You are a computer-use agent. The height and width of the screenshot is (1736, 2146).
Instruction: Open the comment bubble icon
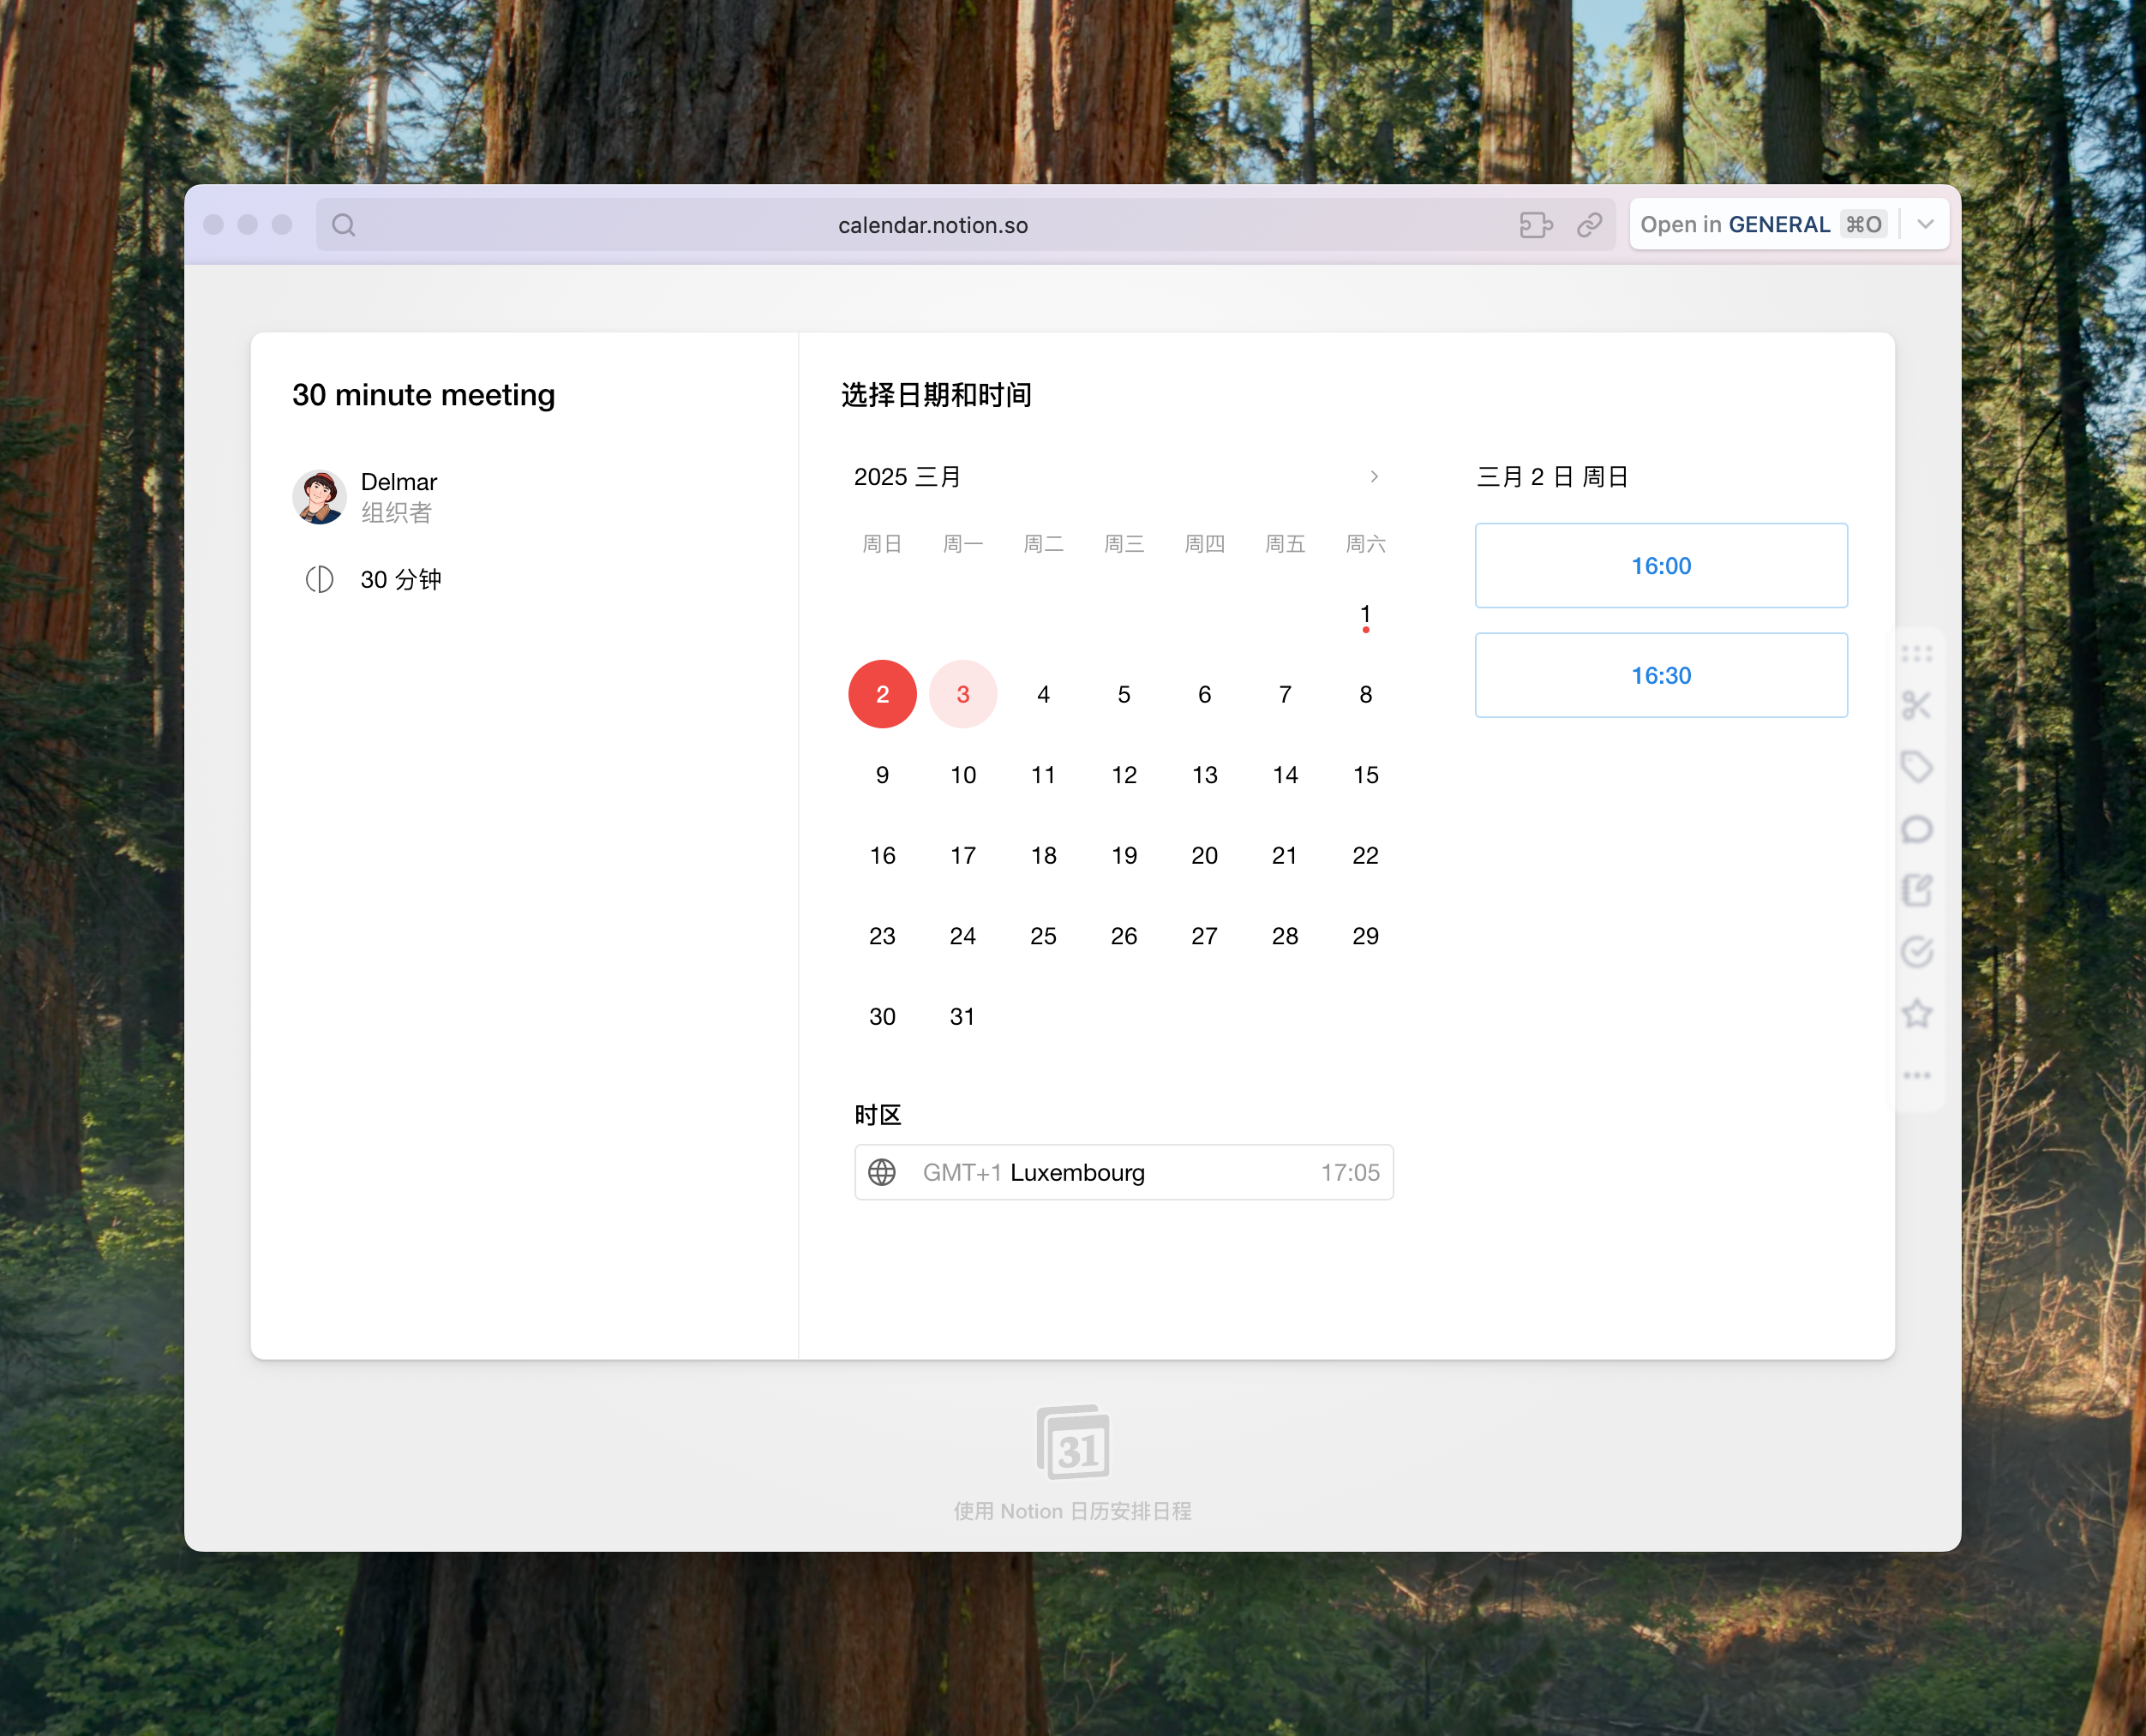coord(1916,829)
